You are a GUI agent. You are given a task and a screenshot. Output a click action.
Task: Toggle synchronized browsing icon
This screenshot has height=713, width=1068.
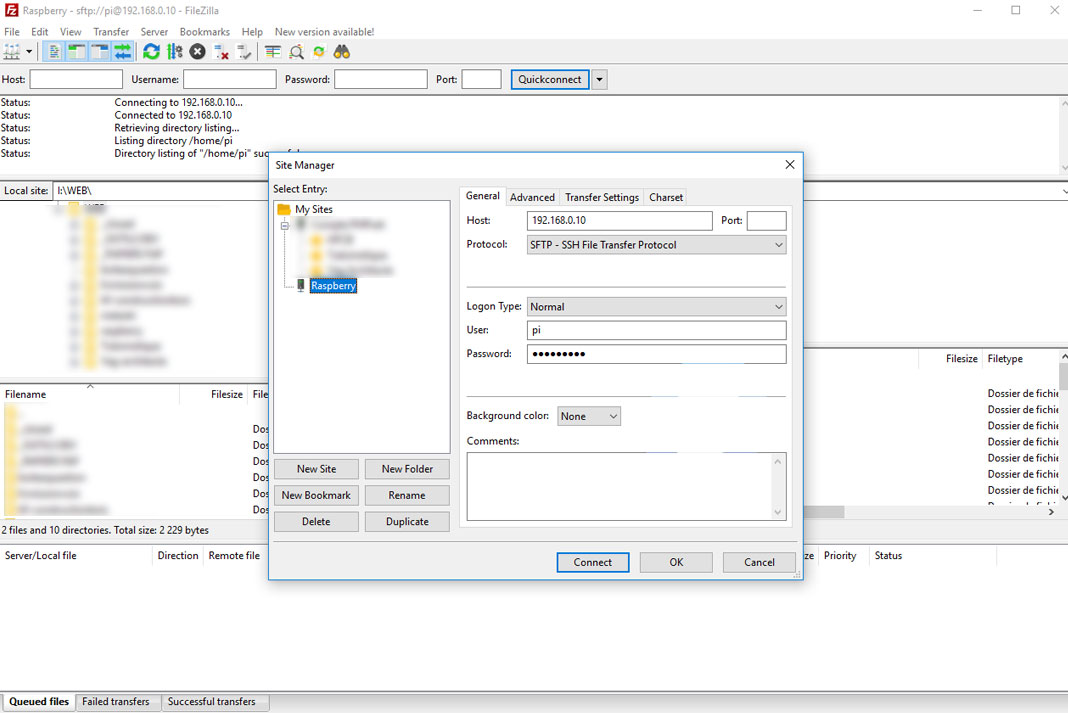coord(319,52)
